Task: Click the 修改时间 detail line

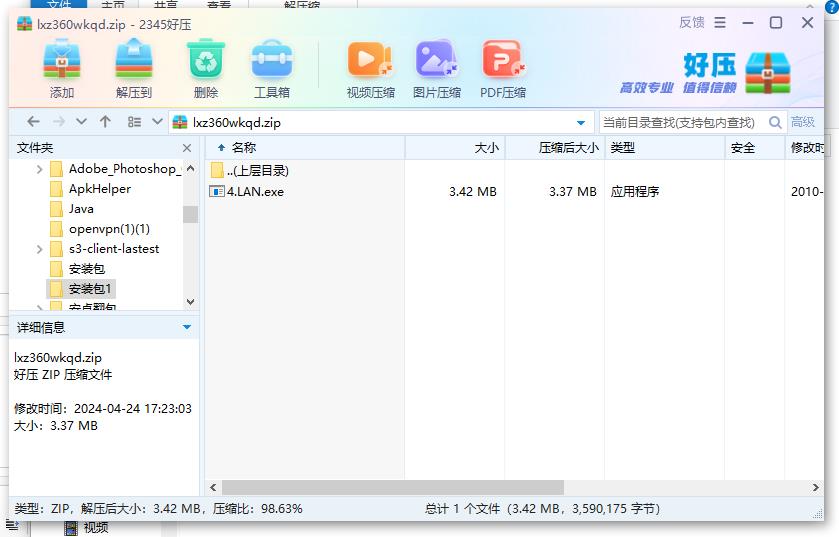Action: [103, 409]
